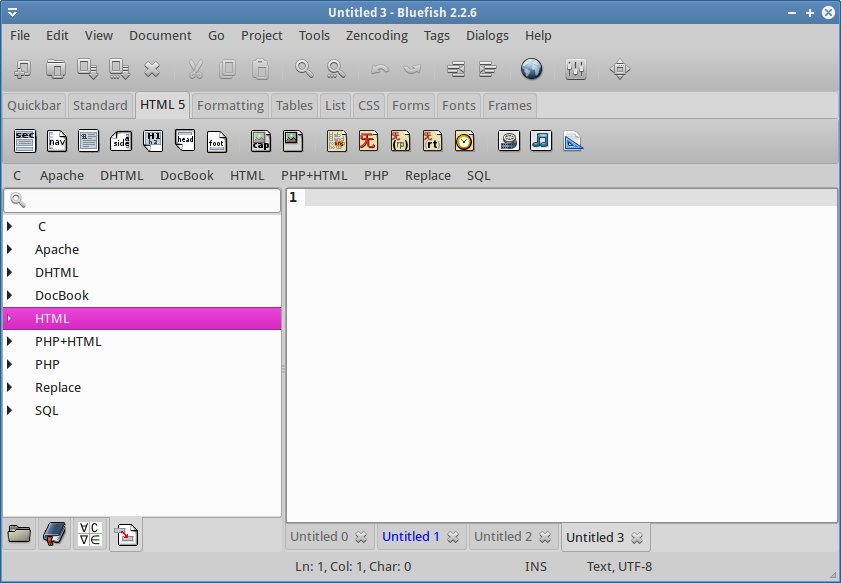Insert the nav tag icon
841x583 pixels.
(57, 141)
